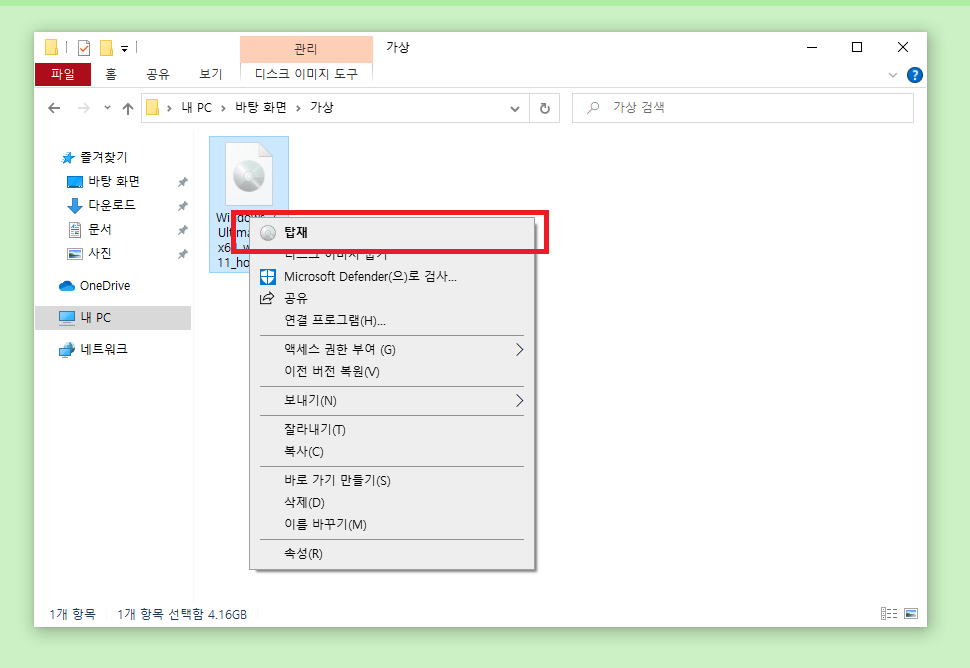This screenshot has width=970, height=668.
Task: Select OneDrive in the navigation pane
Action: (95, 286)
